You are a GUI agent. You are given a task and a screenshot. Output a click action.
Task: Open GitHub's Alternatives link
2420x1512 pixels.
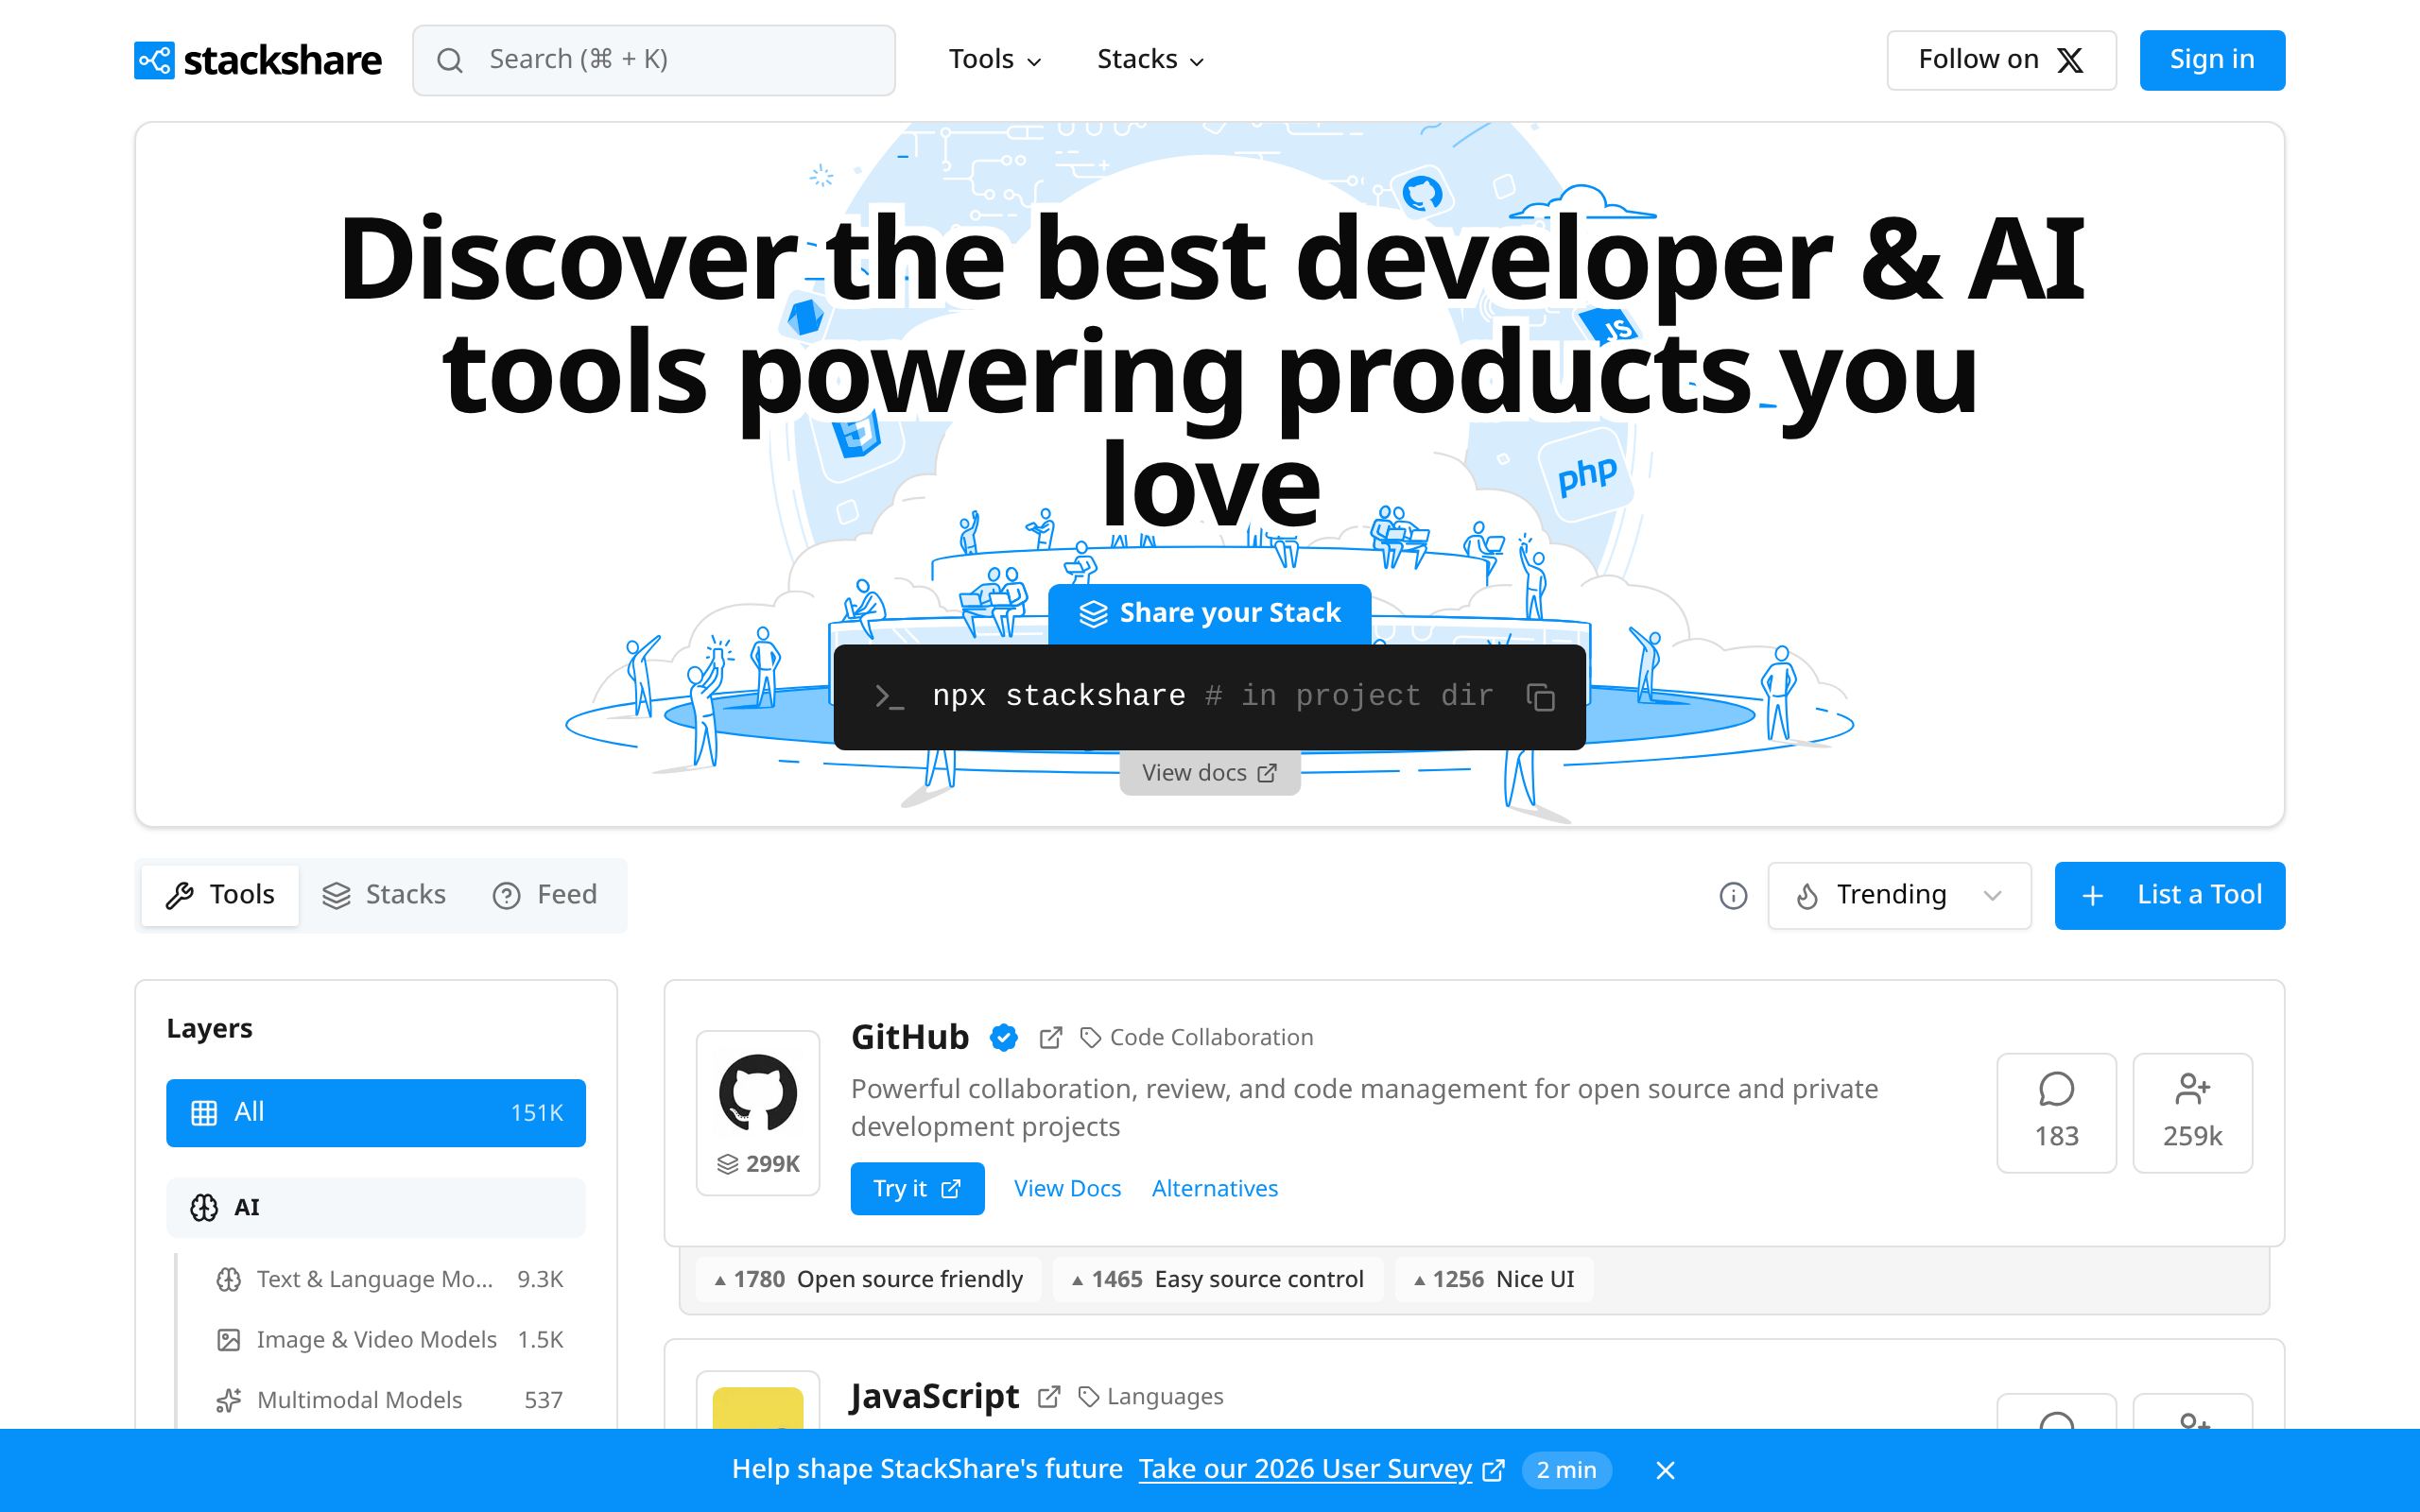pos(1215,1188)
